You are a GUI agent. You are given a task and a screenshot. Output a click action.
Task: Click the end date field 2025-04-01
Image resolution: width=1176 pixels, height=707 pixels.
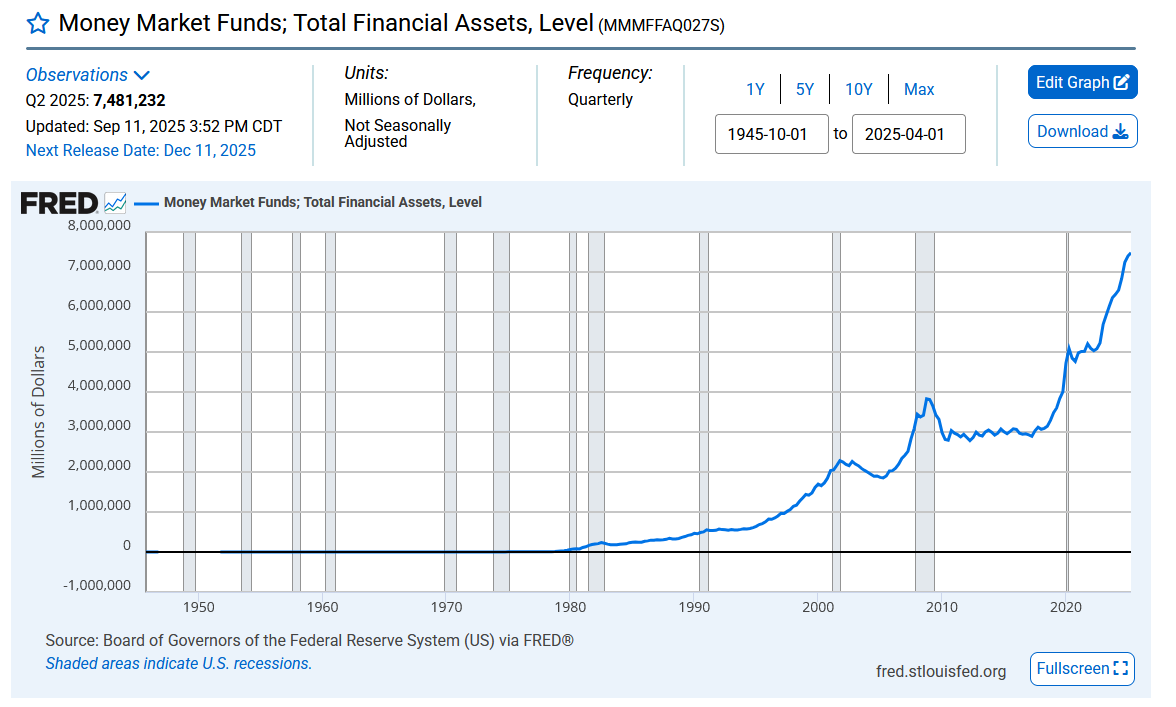click(908, 134)
